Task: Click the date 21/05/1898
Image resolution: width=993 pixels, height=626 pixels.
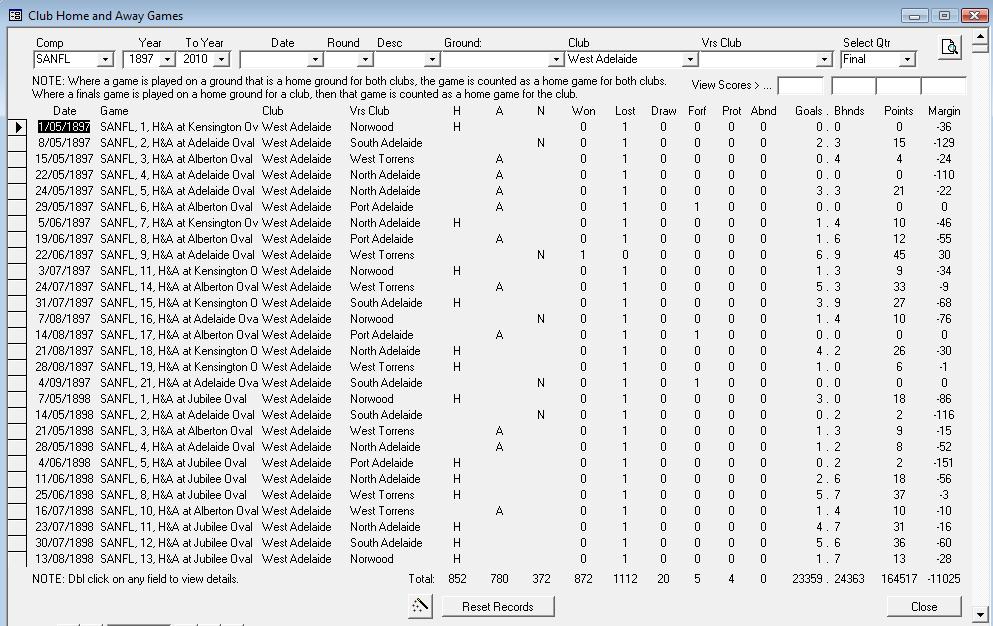Action: (64, 431)
